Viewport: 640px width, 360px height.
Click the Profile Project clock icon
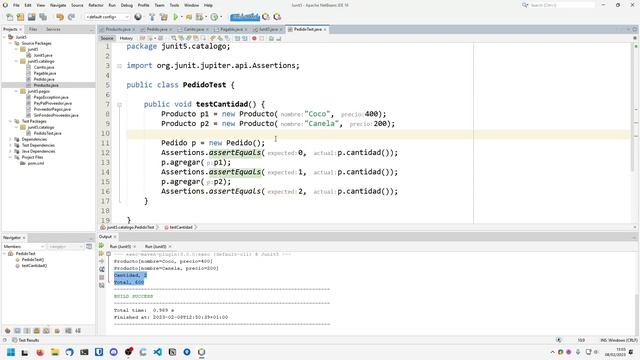coord(214,17)
